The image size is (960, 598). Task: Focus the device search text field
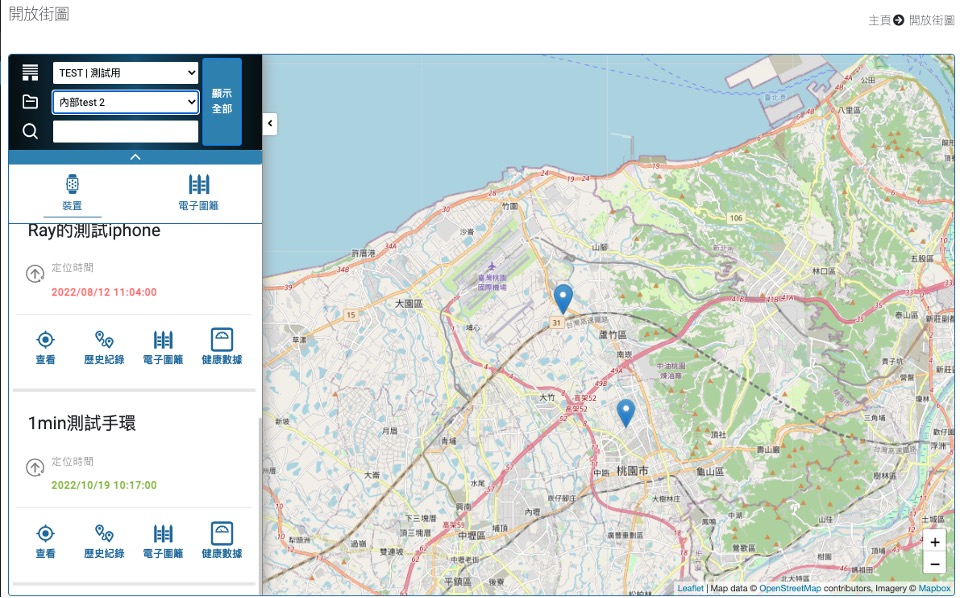126,131
